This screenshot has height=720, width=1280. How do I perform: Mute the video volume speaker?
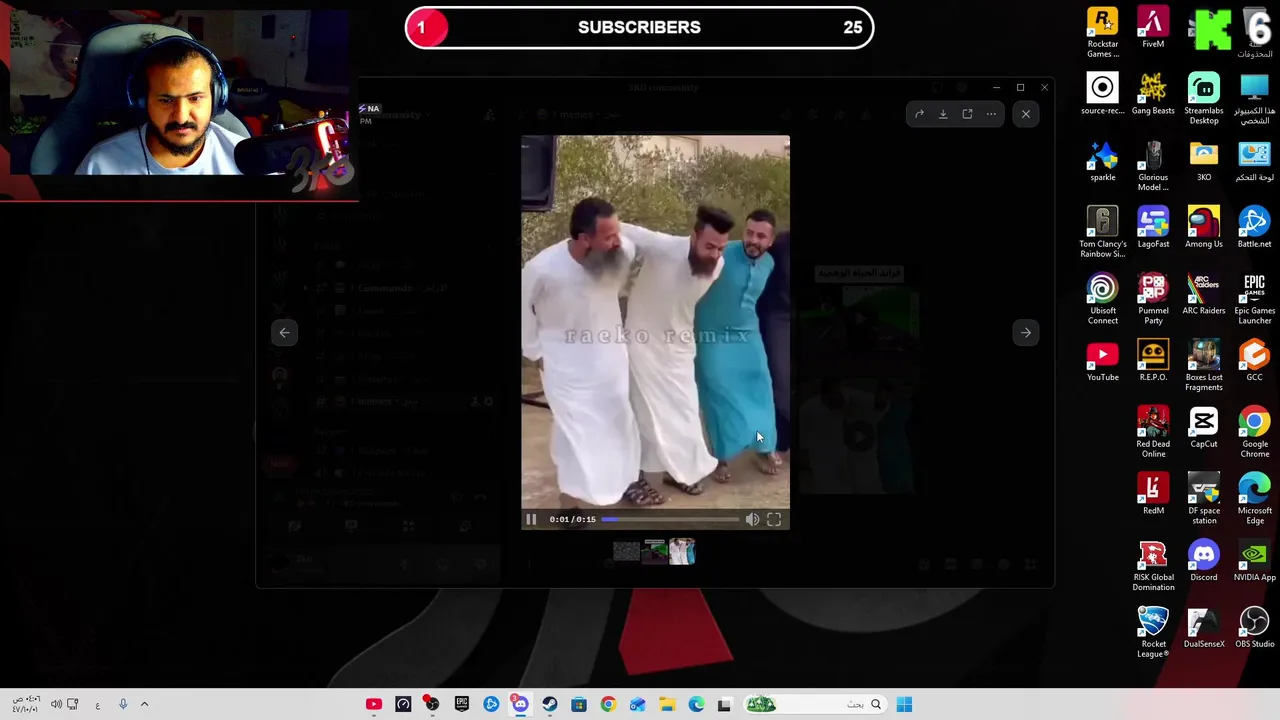point(752,519)
